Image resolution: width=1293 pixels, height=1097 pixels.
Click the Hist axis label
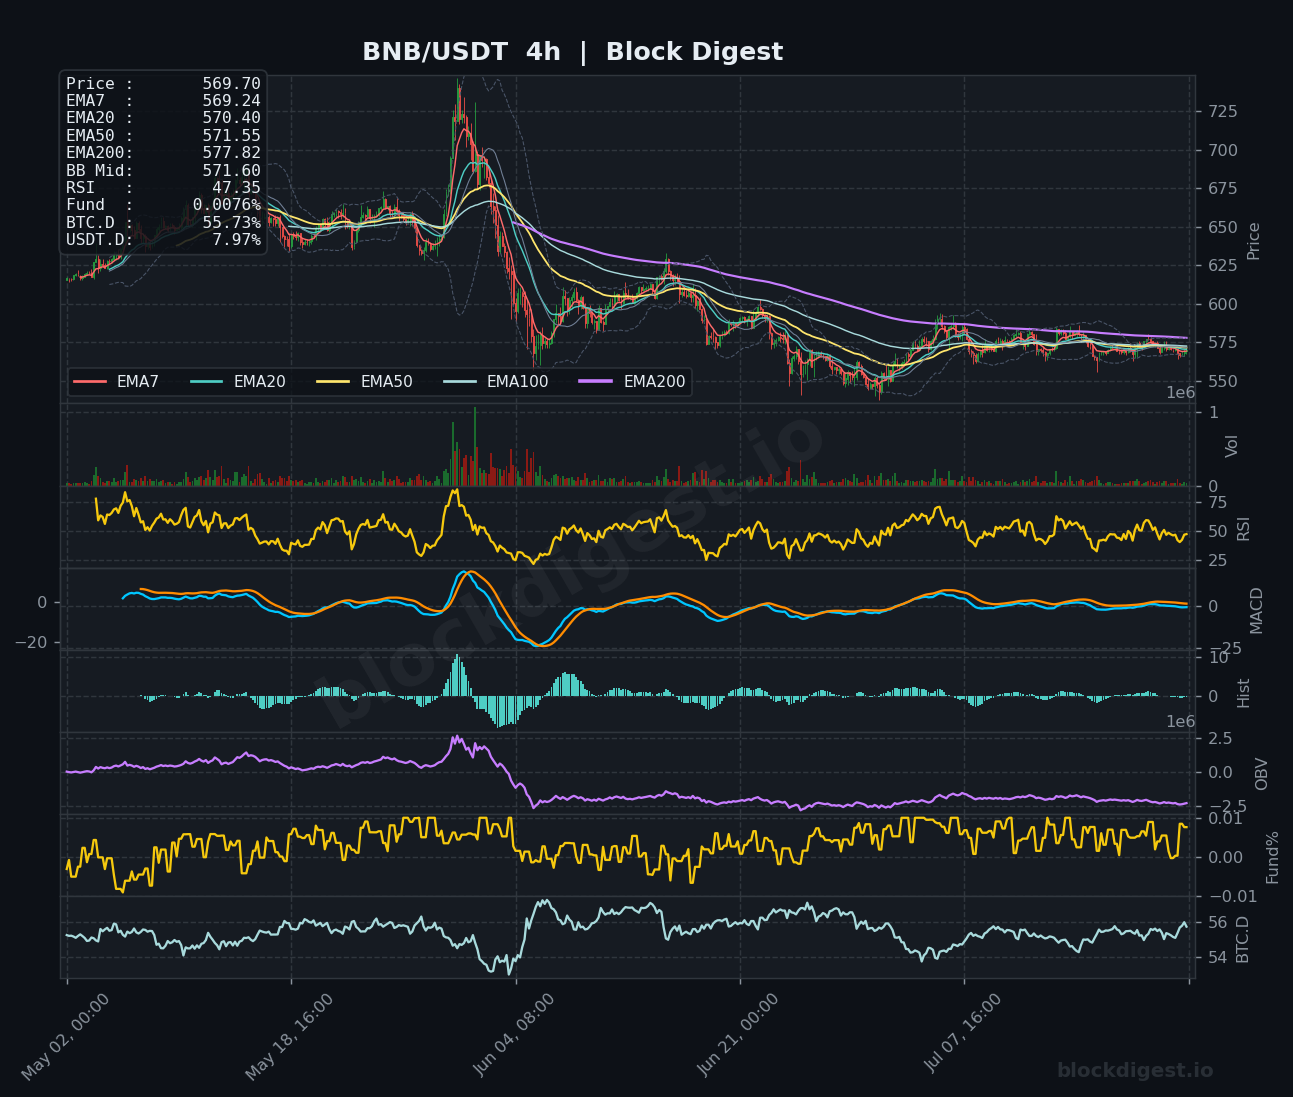(1244, 693)
